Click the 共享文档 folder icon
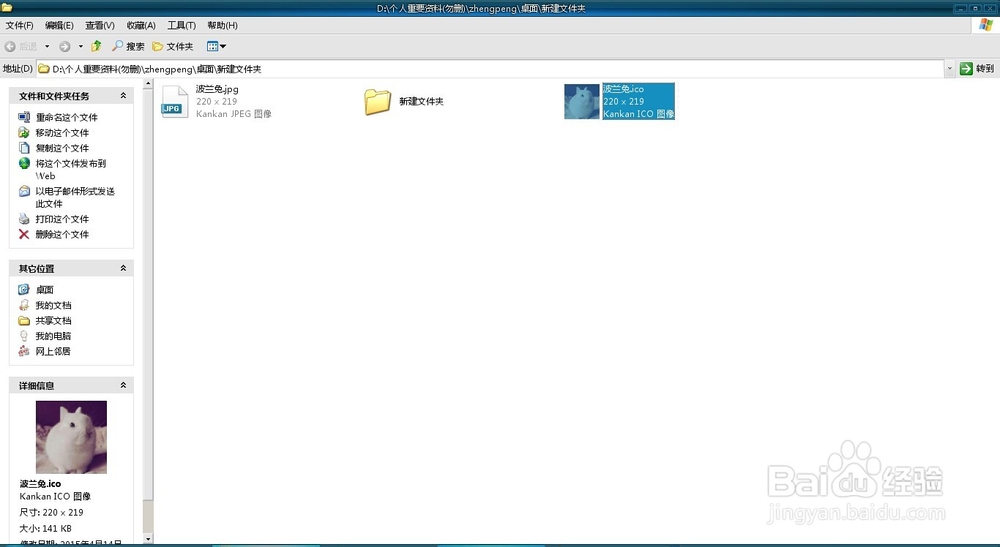This screenshot has width=1000, height=547. (x=24, y=320)
